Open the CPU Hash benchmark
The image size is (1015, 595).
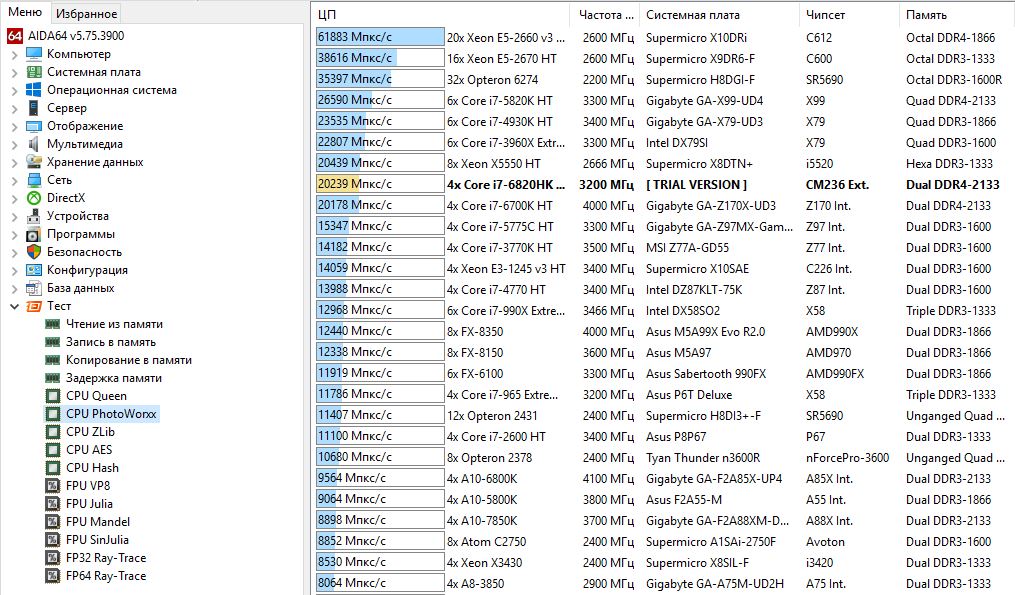point(92,467)
